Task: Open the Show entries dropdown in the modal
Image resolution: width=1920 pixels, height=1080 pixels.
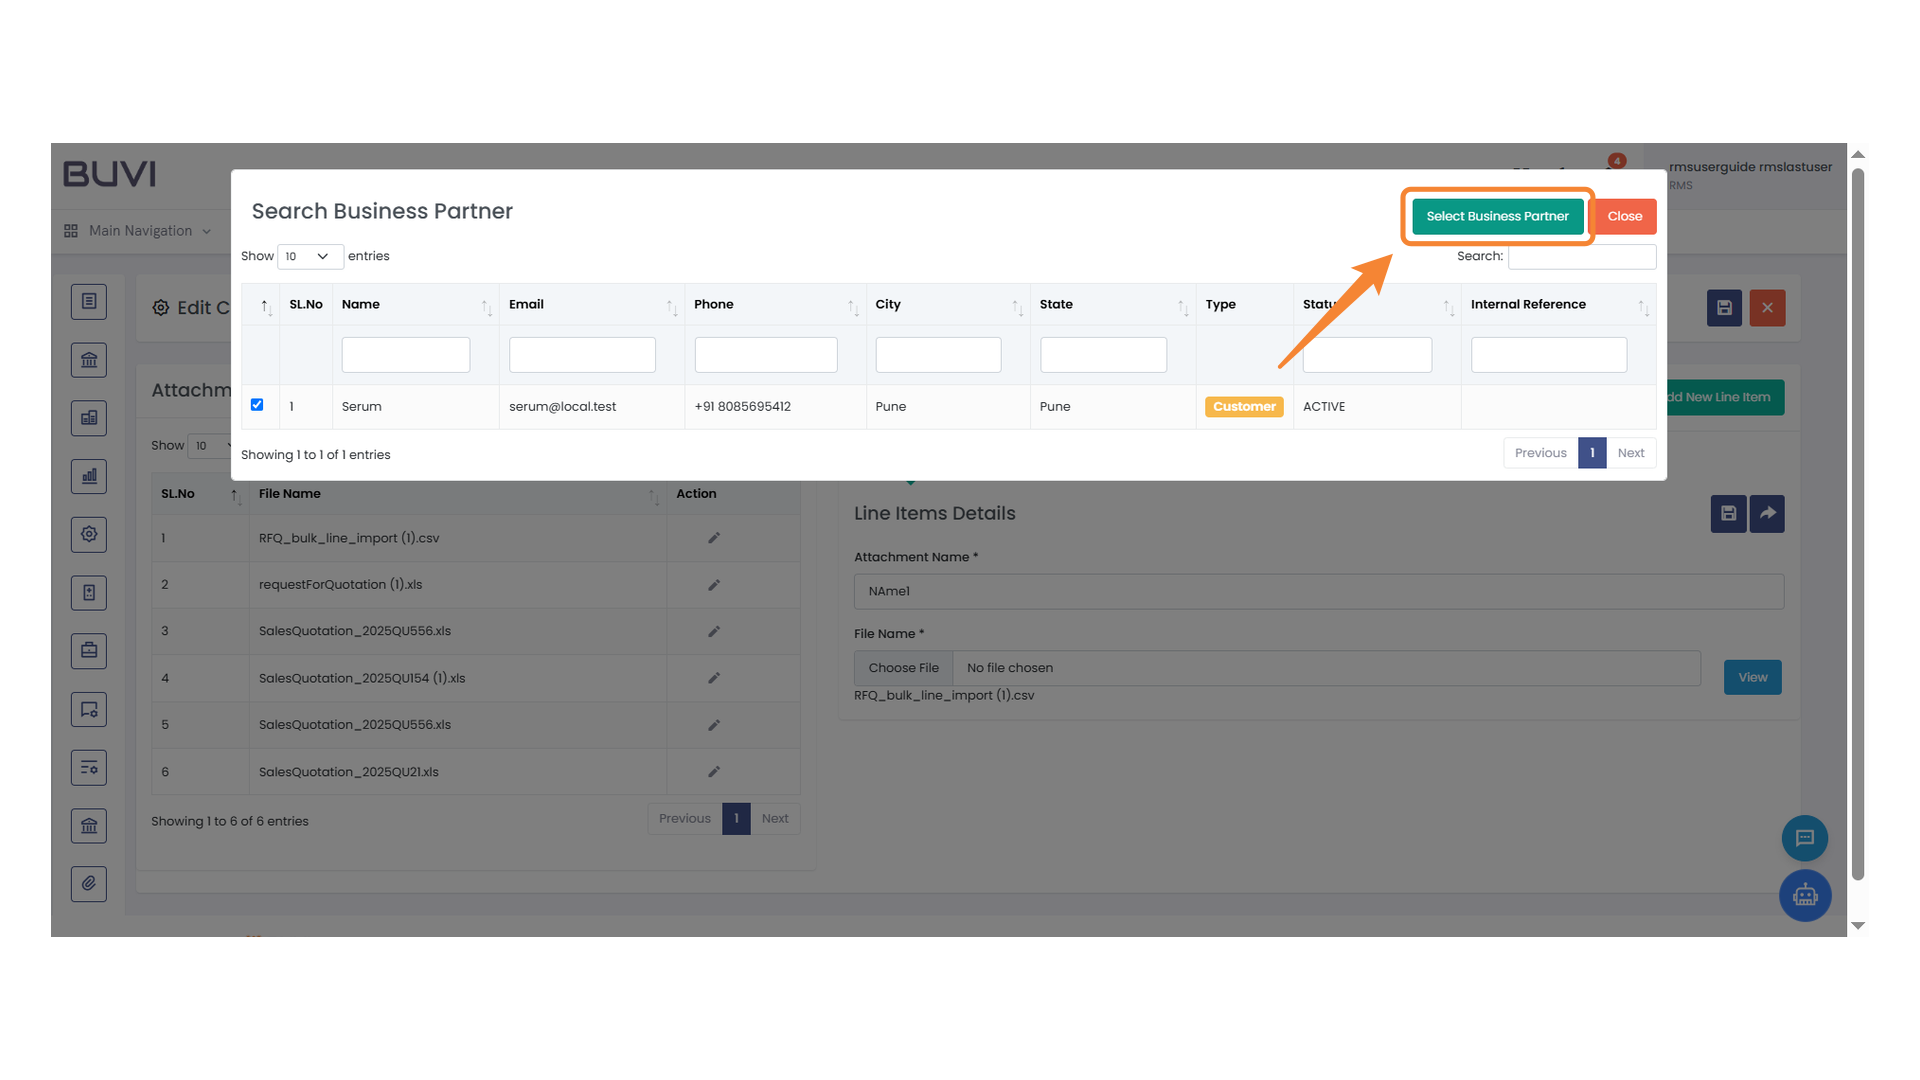Action: [310, 256]
